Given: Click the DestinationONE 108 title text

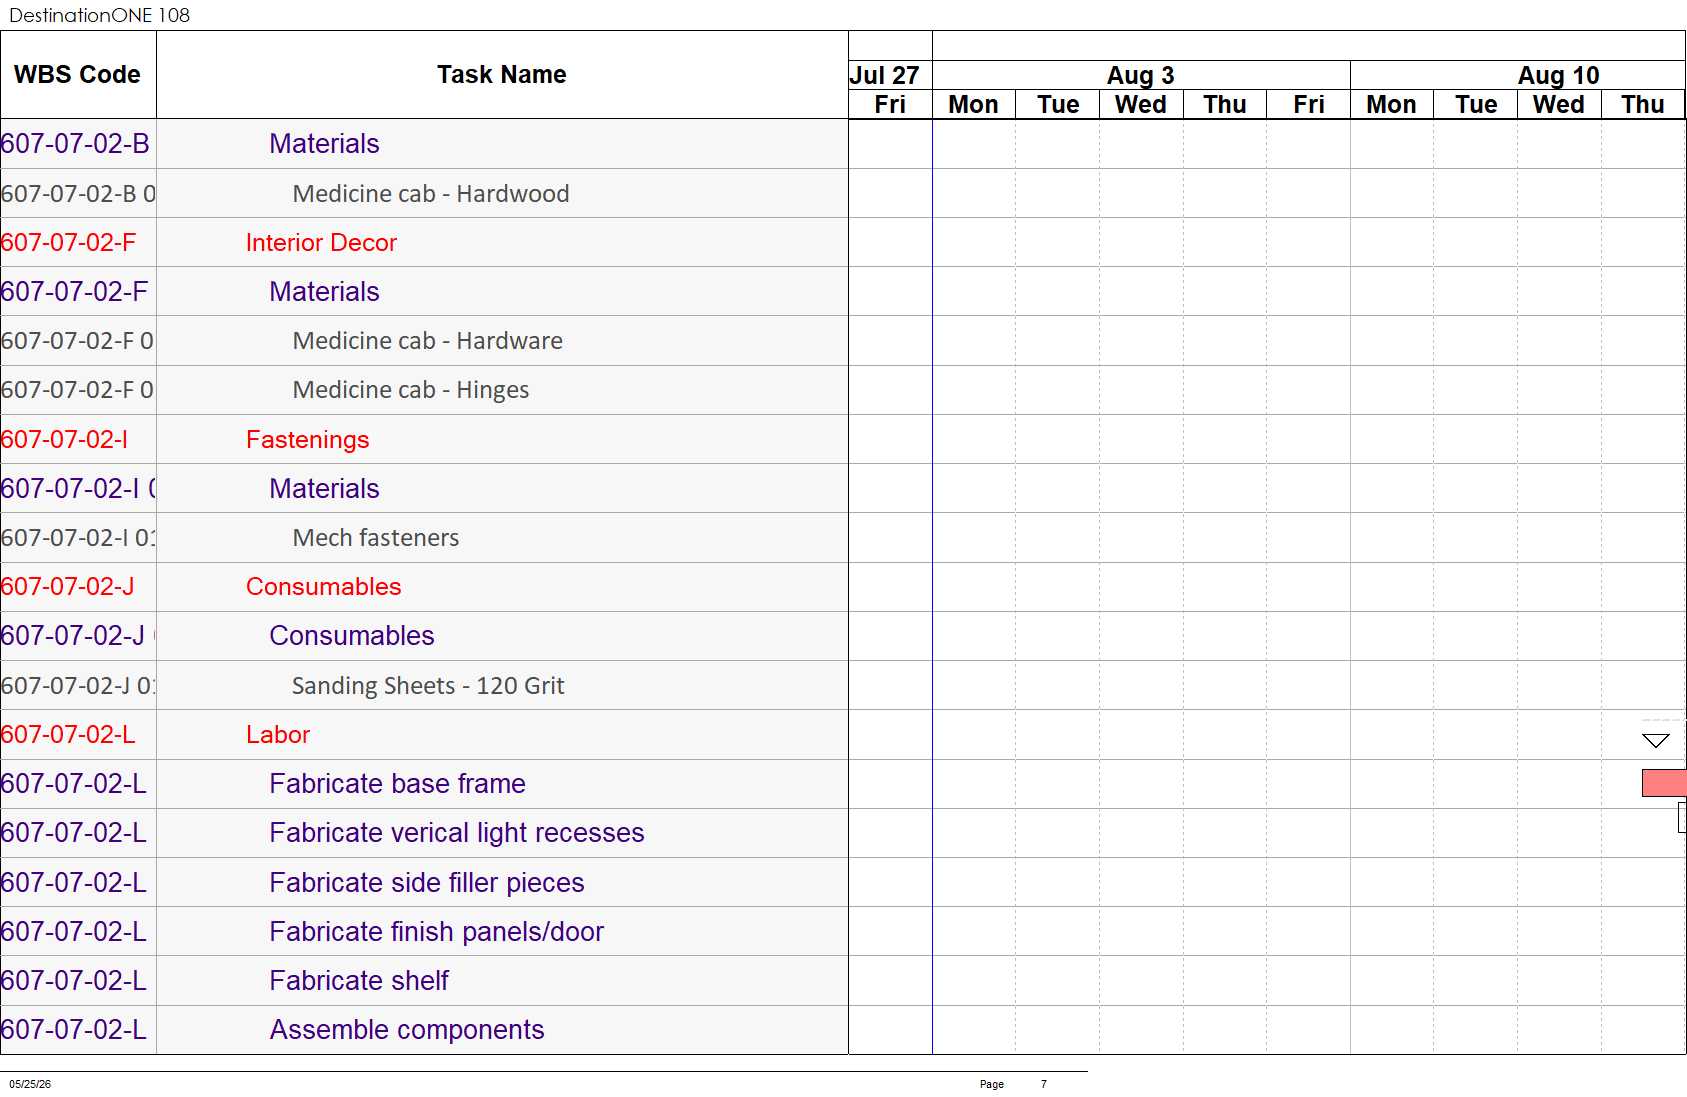Looking at the screenshot, I should [x=99, y=15].
